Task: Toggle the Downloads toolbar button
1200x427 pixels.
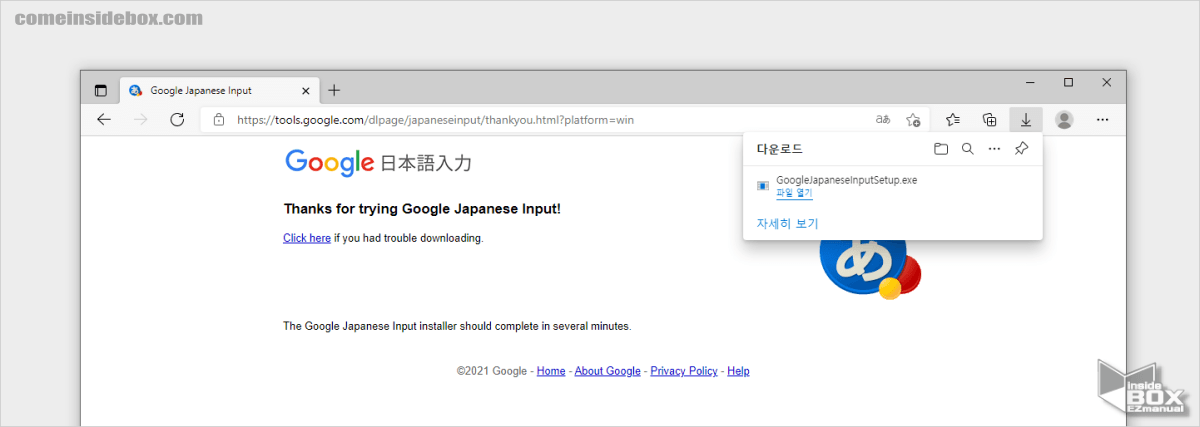Action: [x=1026, y=120]
